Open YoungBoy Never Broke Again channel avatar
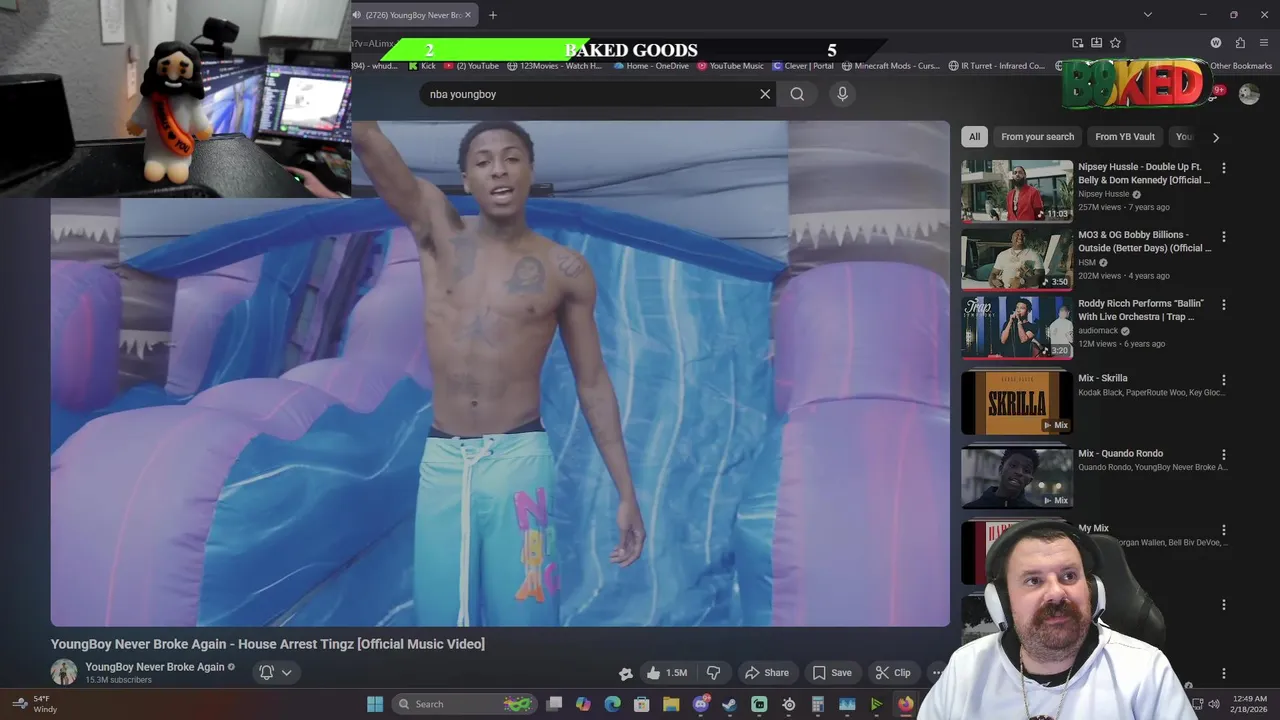Screen dimensions: 1280x720 coord(64,672)
